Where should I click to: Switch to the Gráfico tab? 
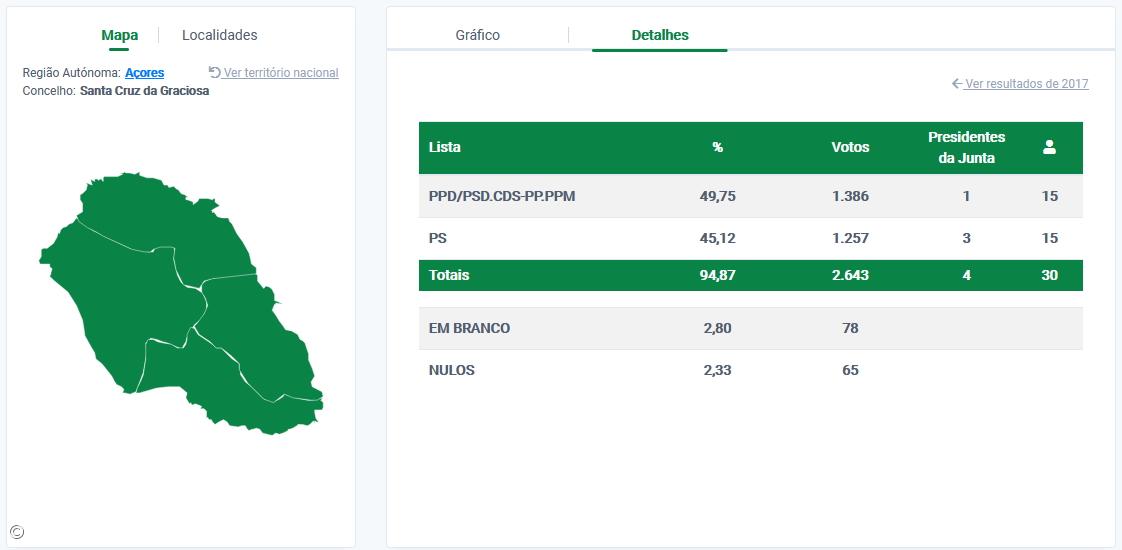pos(478,35)
